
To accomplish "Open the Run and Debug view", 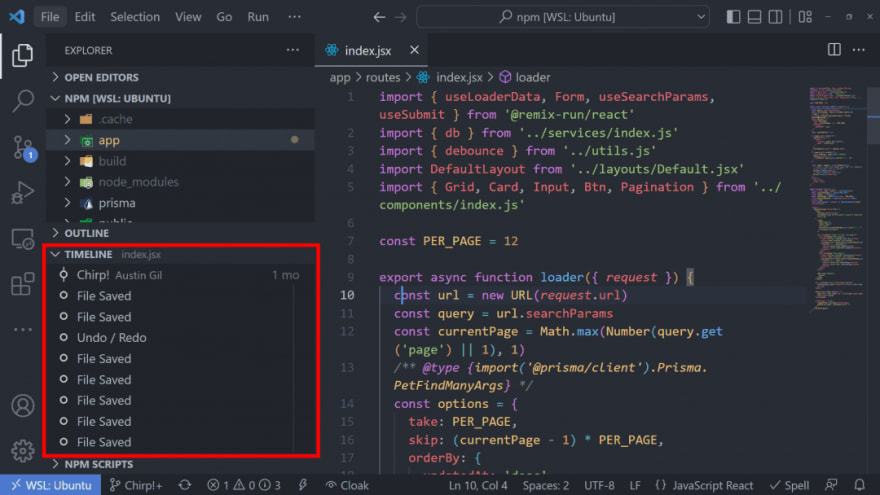I will coord(22,193).
